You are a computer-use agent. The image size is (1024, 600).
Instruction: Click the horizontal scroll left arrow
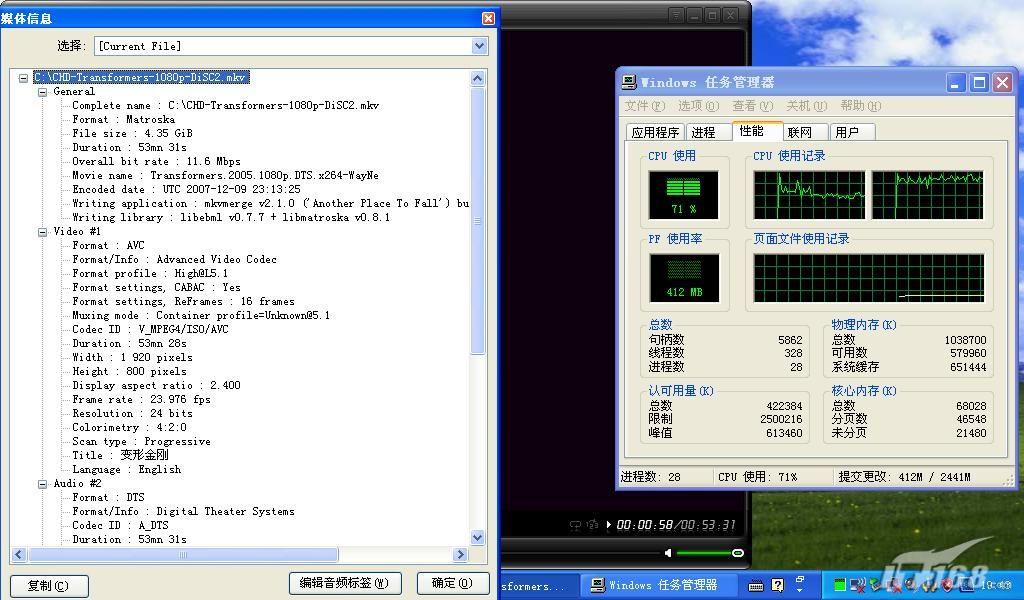click(x=19, y=554)
